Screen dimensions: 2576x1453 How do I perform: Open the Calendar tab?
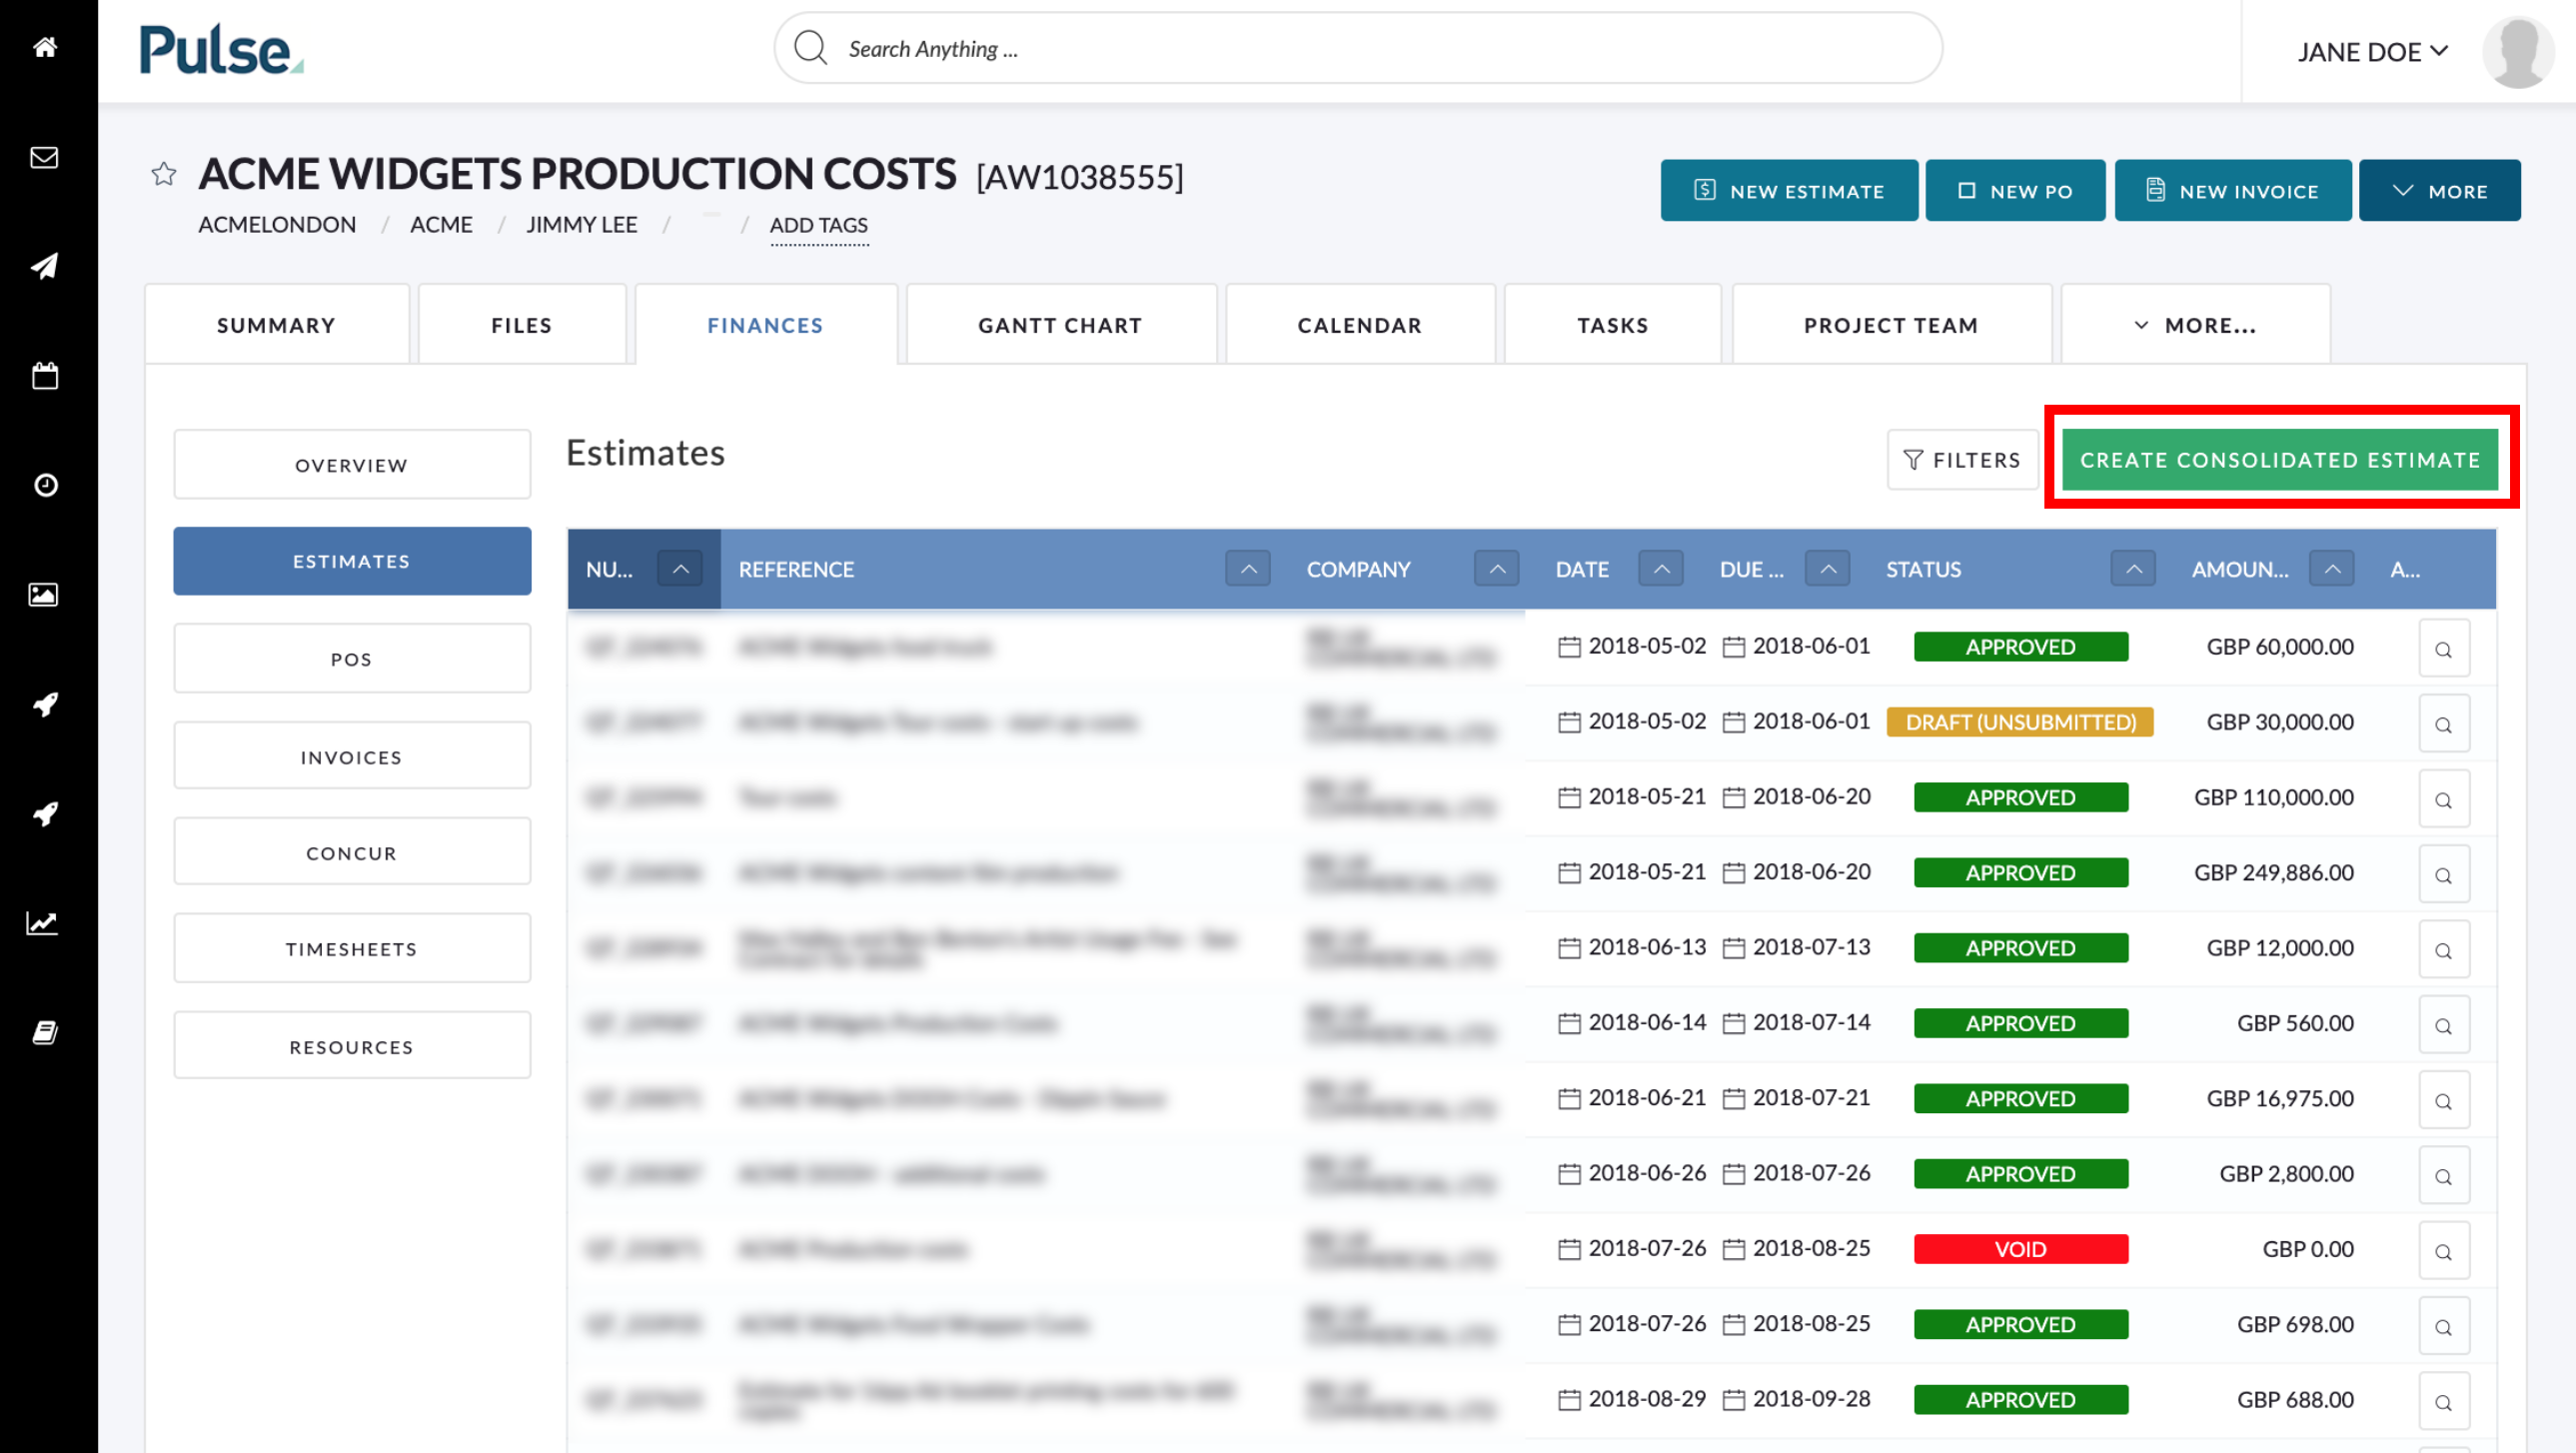(x=1360, y=325)
